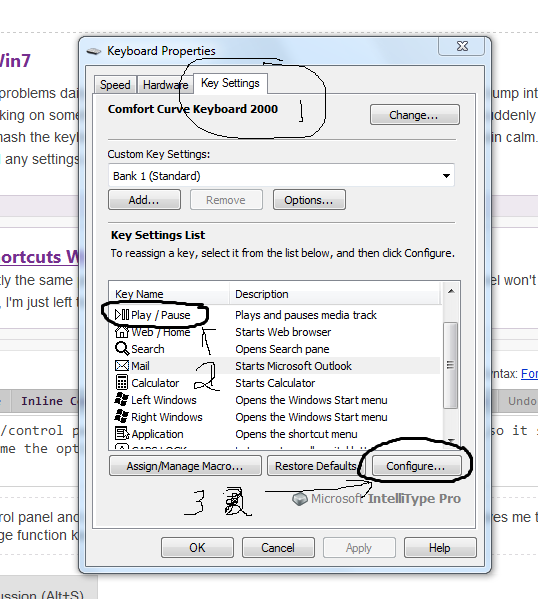The width and height of the screenshot is (538, 599).
Task: Click the Cancel button
Action: [x=278, y=548]
